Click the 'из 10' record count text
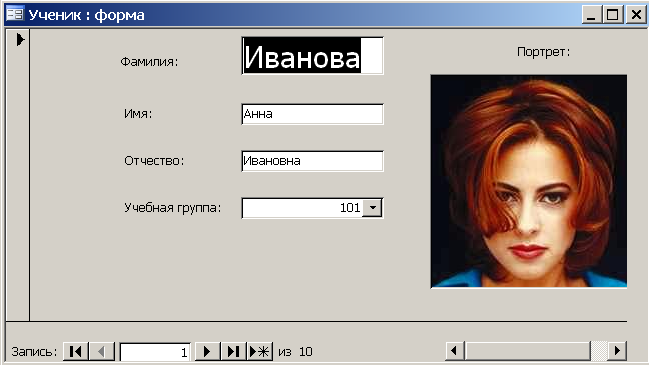Image resolution: width=649 pixels, height=365 pixels. (295, 352)
